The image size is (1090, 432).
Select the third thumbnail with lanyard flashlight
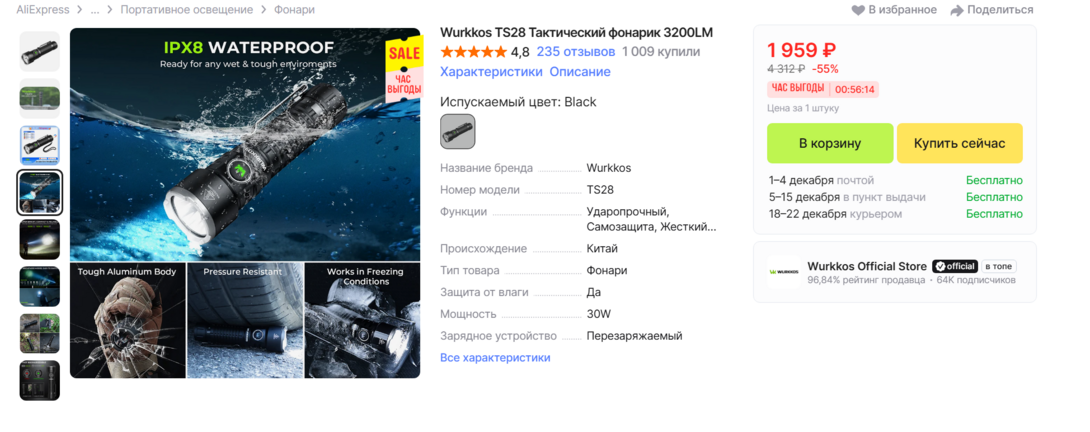(x=40, y=145)
